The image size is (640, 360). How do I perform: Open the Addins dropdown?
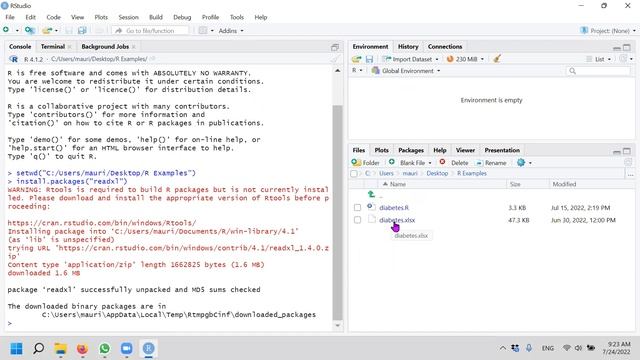pyautogui.click(x=231, y=31)
